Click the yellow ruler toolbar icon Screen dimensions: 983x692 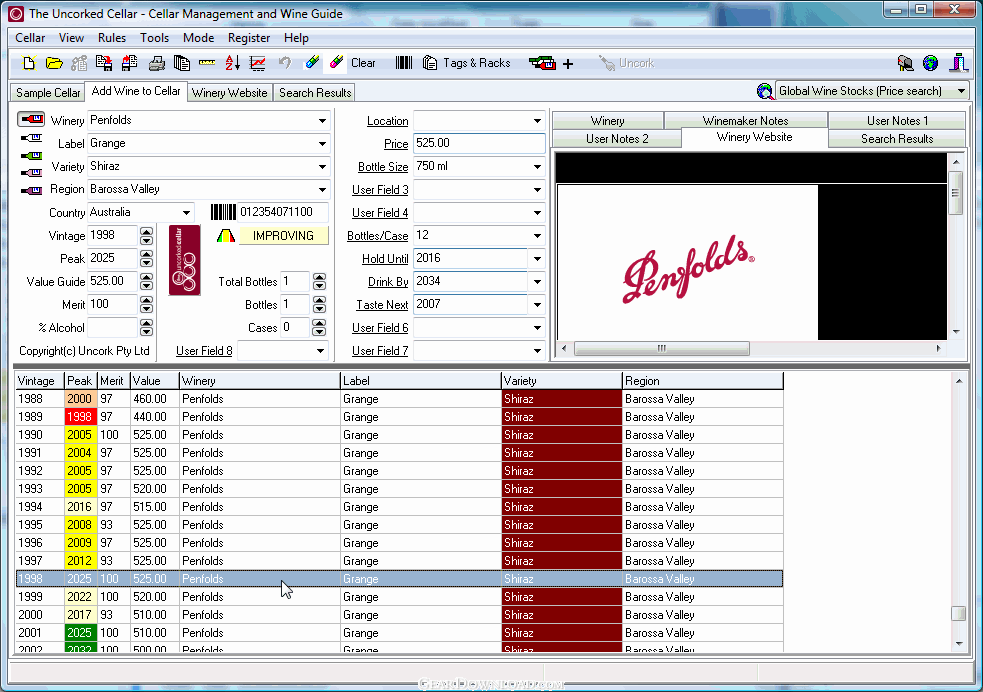click(x=207, y=63)
